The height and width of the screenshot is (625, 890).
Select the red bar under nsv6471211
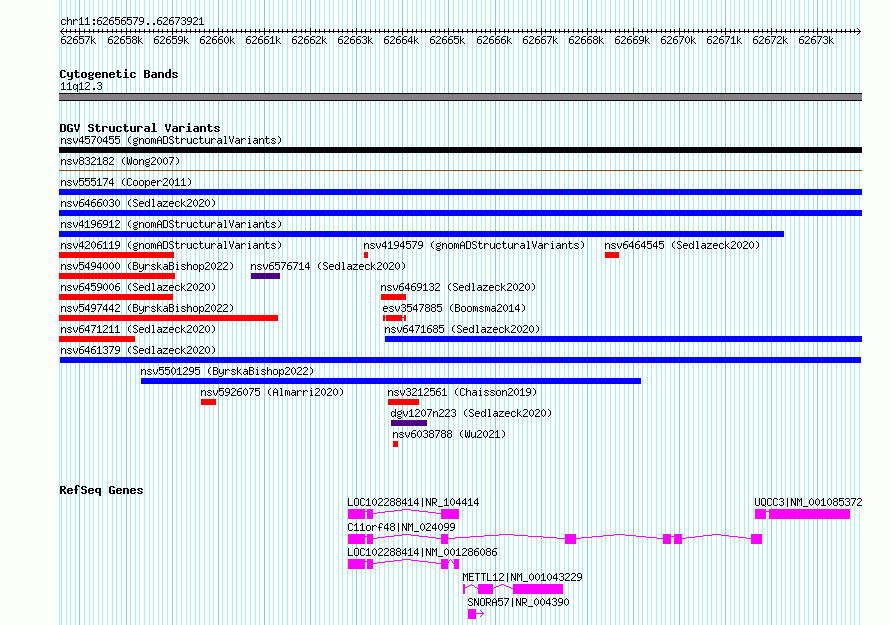97,339
